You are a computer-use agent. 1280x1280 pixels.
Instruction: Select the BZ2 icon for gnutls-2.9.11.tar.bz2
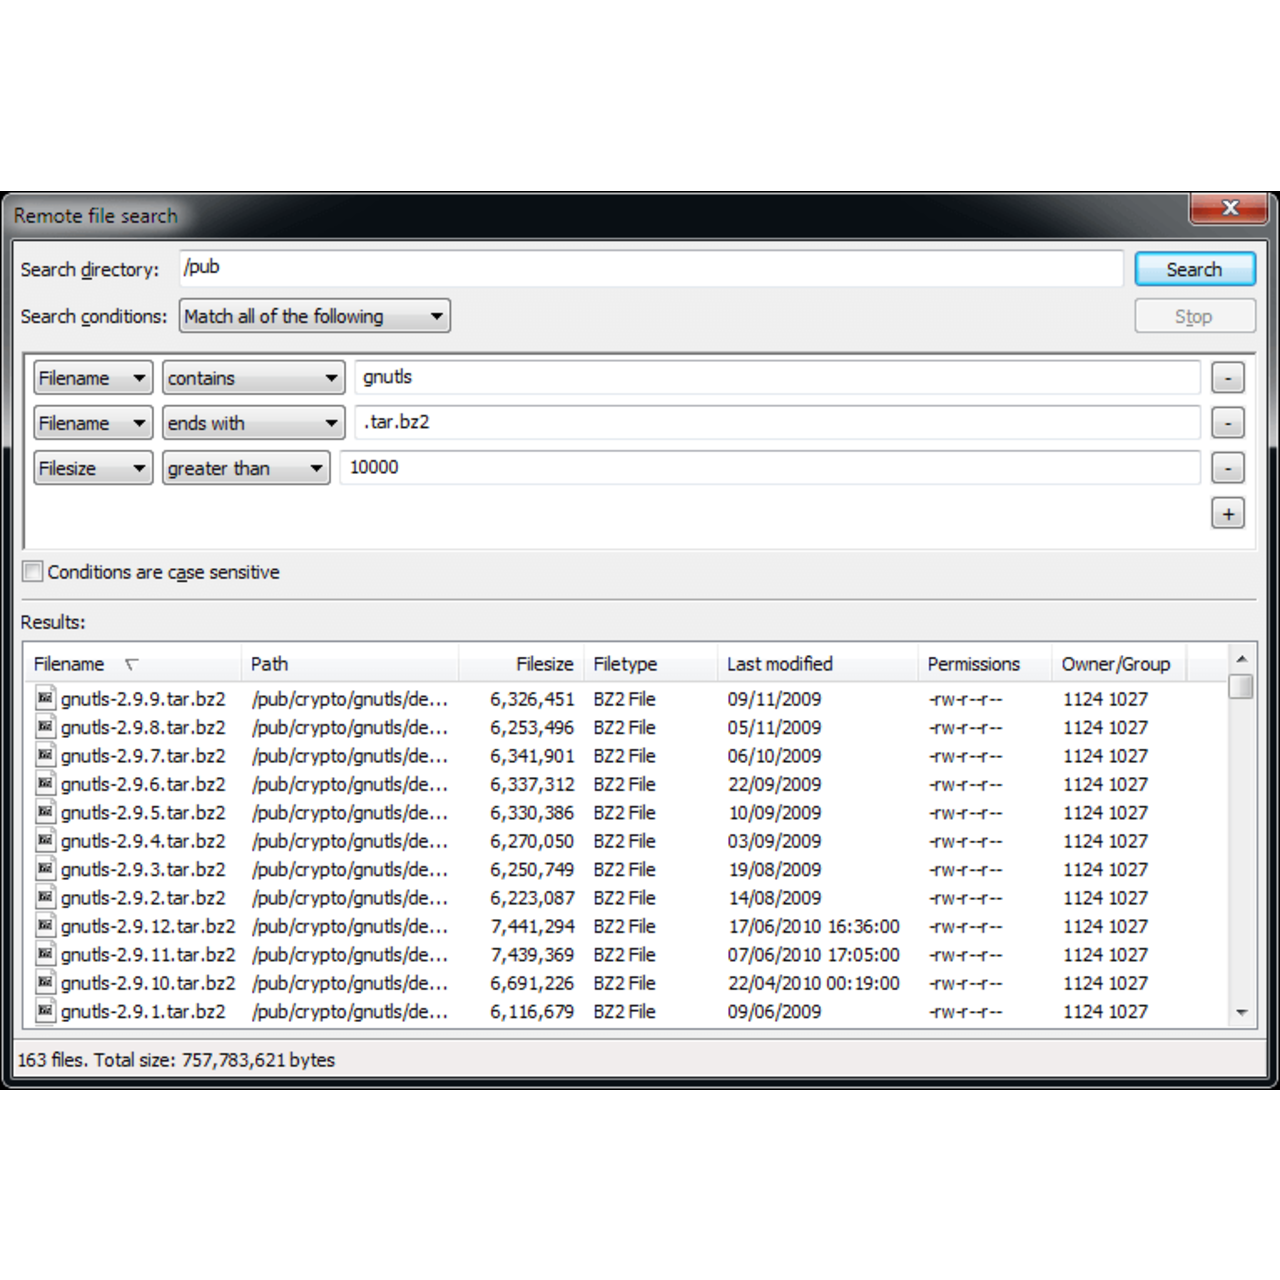pyautogui.click(x=45, y=955)
